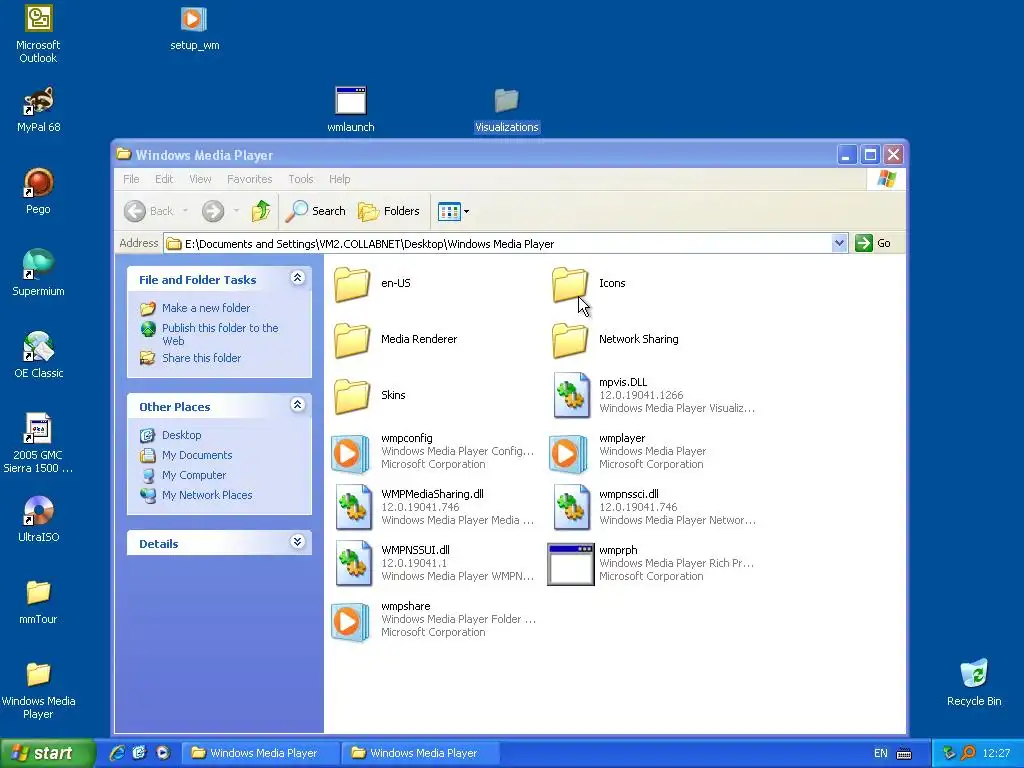Screen dimensions: 1024x768
Task: Select the Visualizations desktop folder
Action: (507, 110)
